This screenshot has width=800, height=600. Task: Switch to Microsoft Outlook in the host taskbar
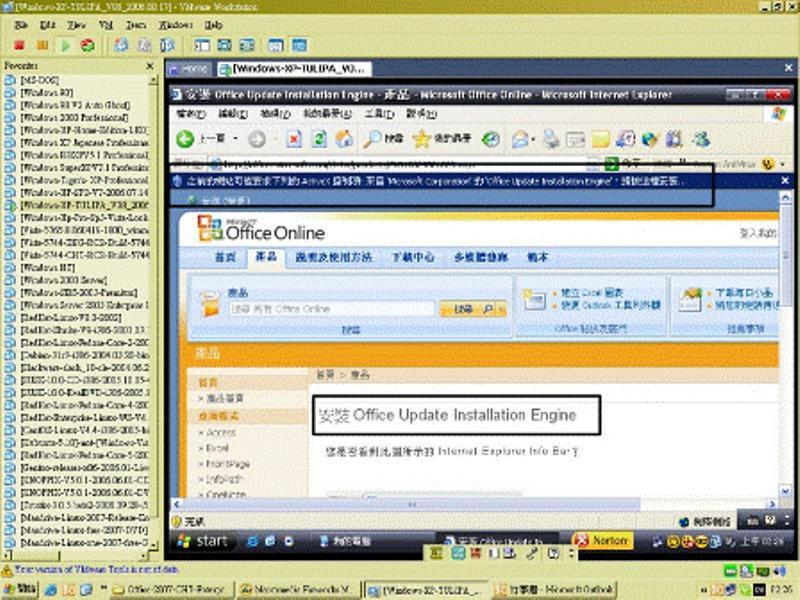(x=555, y=590)
